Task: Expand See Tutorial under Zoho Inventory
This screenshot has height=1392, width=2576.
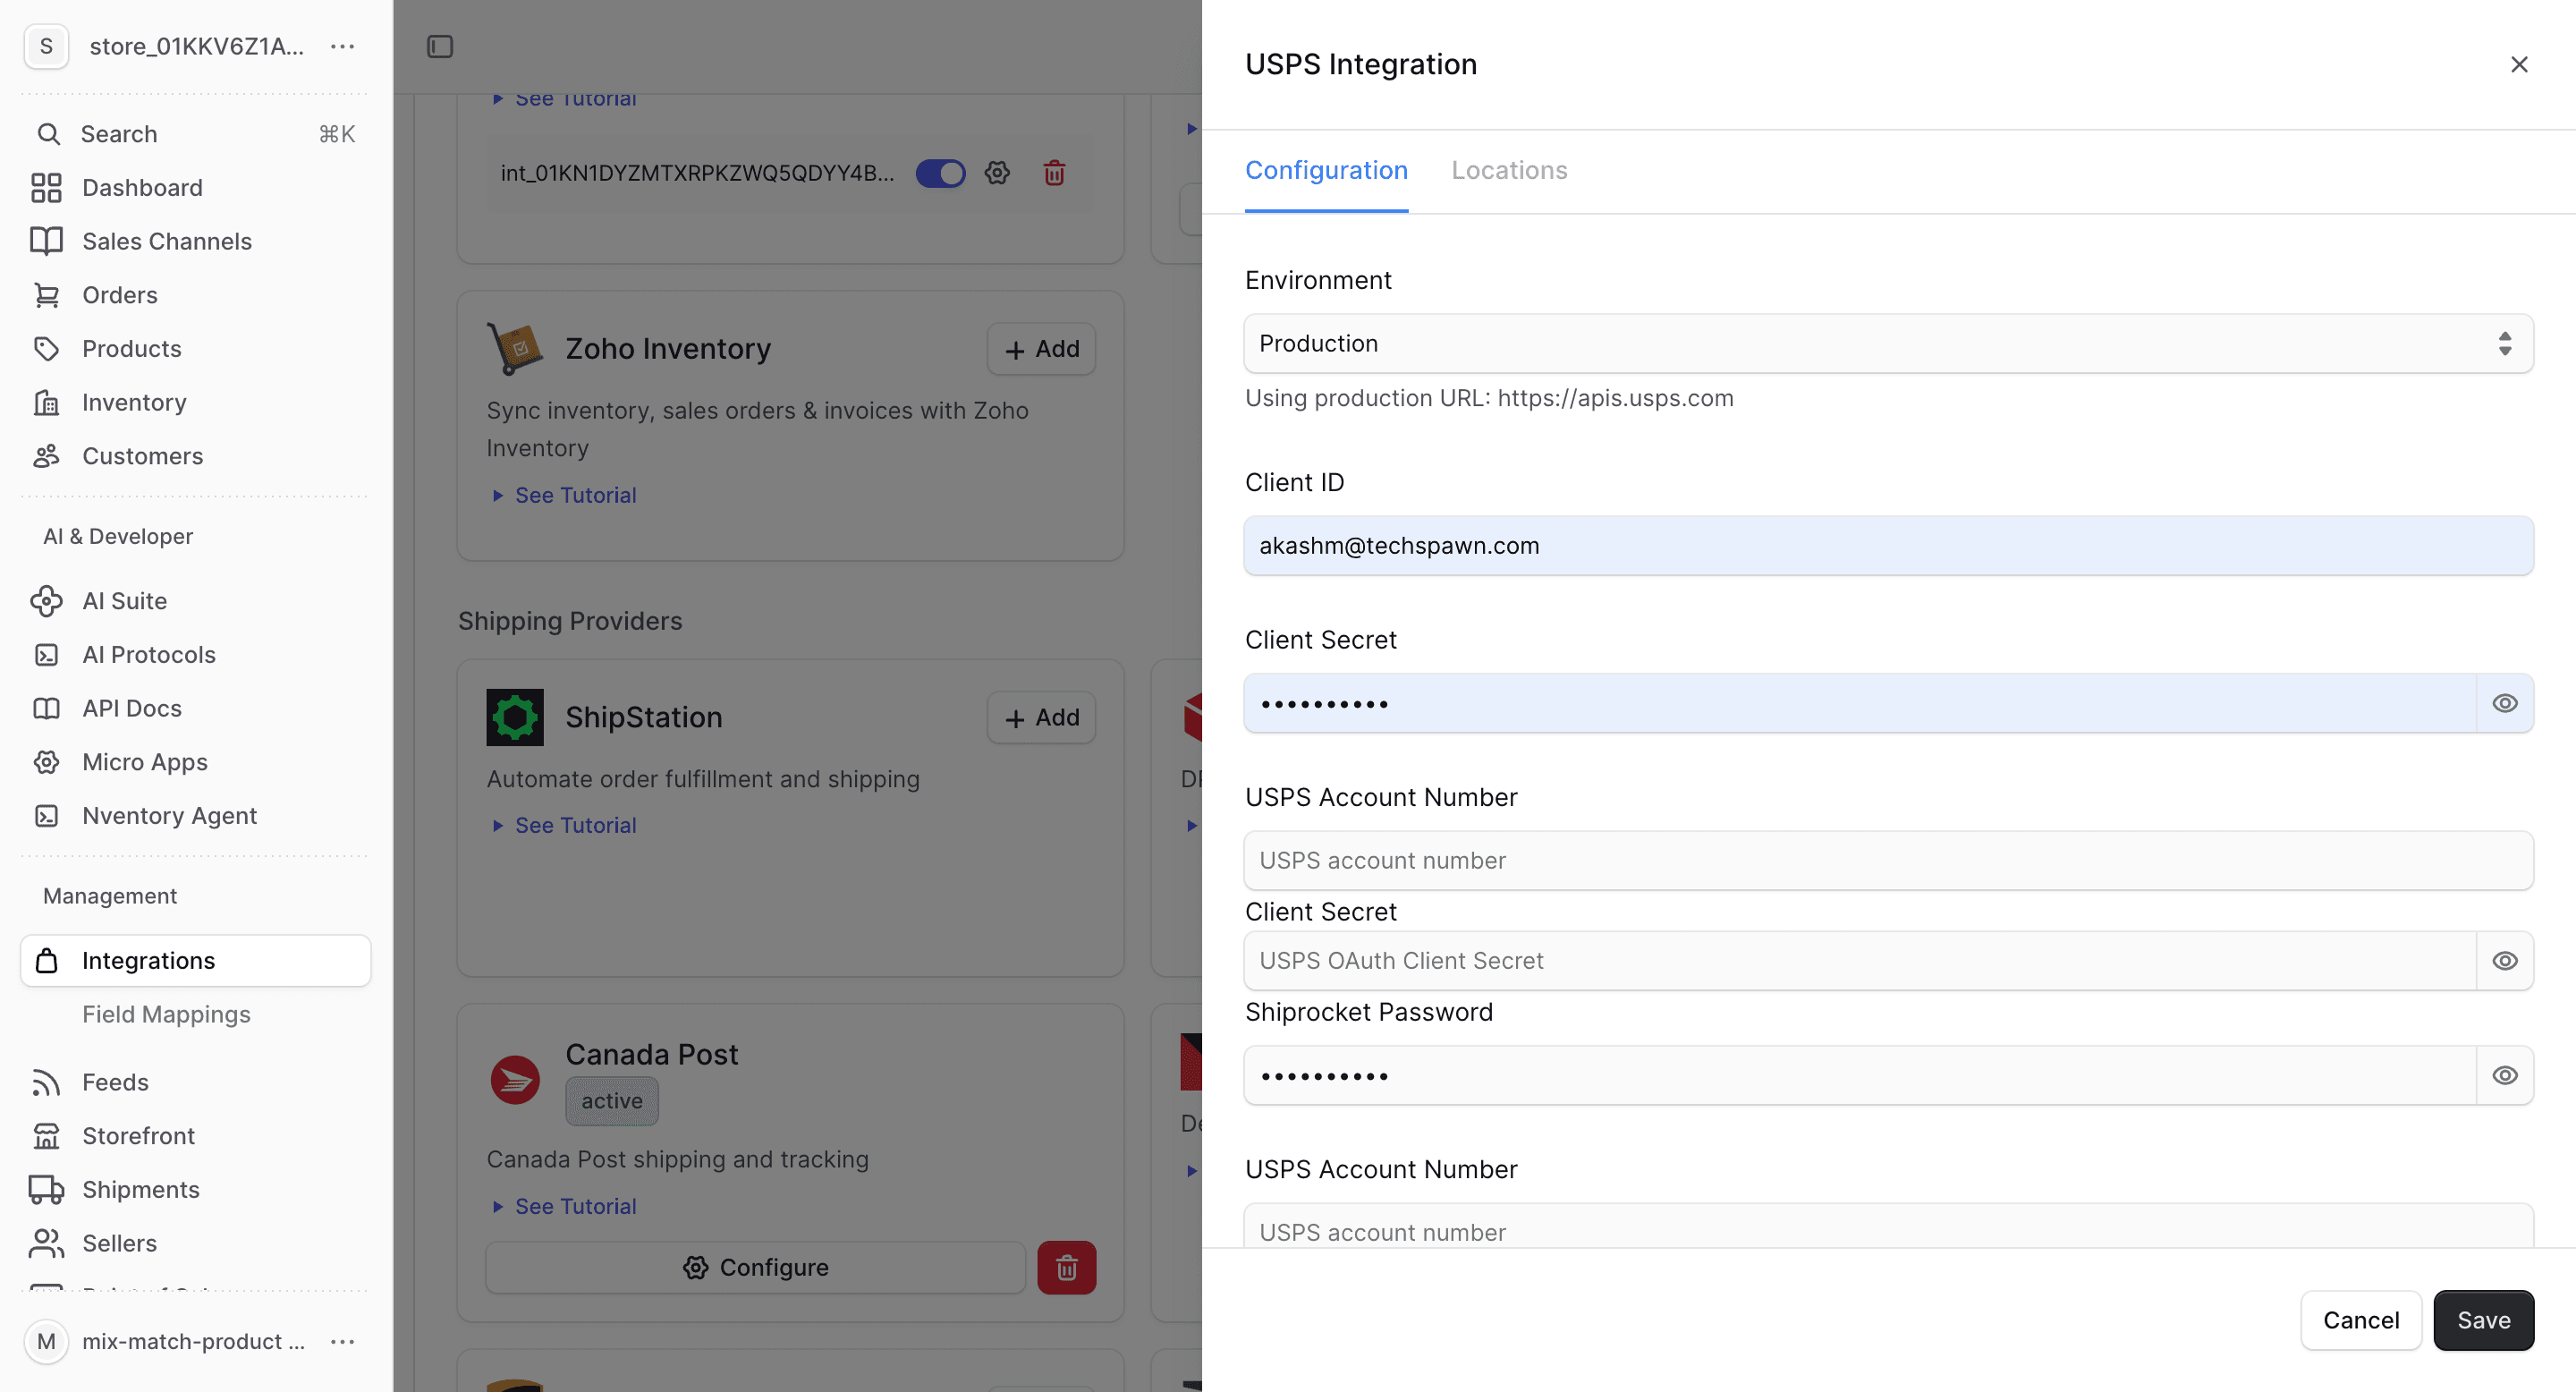Action: [x=565, y=496]
